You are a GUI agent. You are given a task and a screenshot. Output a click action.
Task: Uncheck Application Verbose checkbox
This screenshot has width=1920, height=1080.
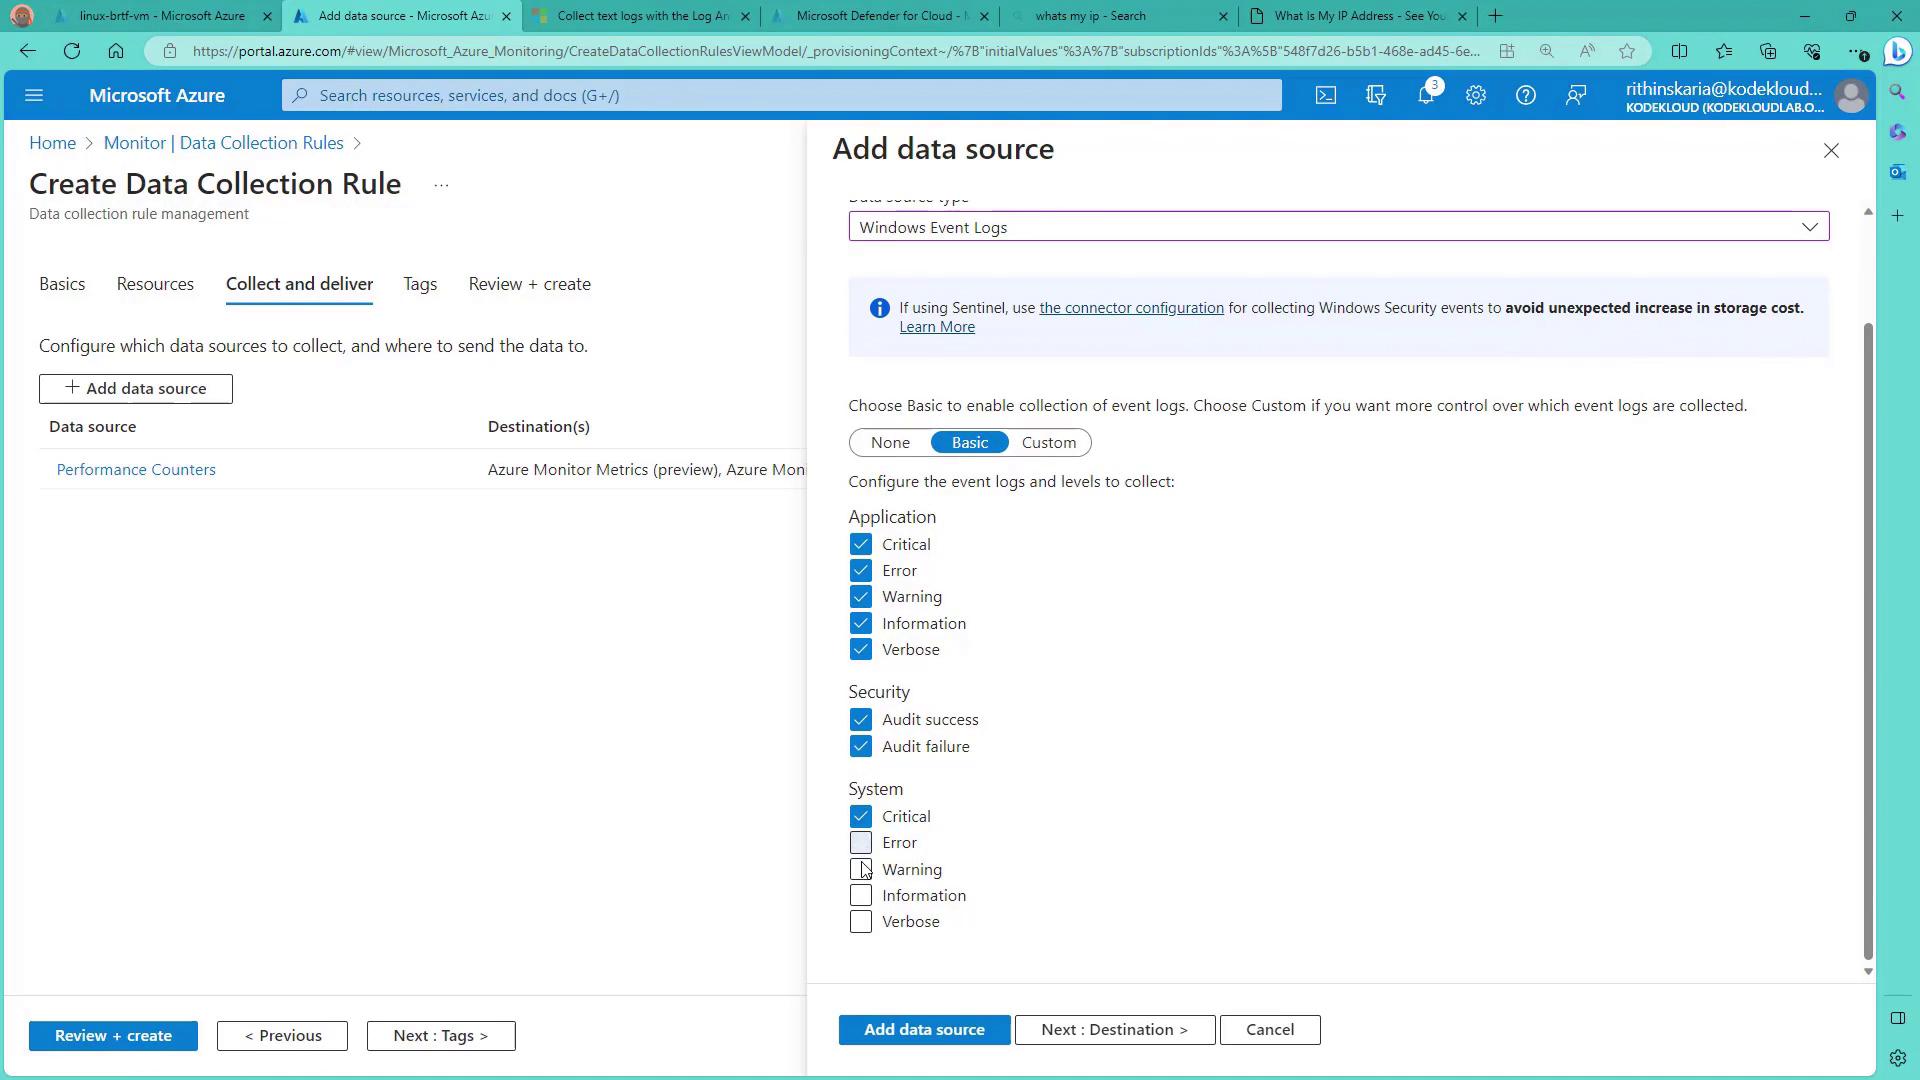point(860,649)
